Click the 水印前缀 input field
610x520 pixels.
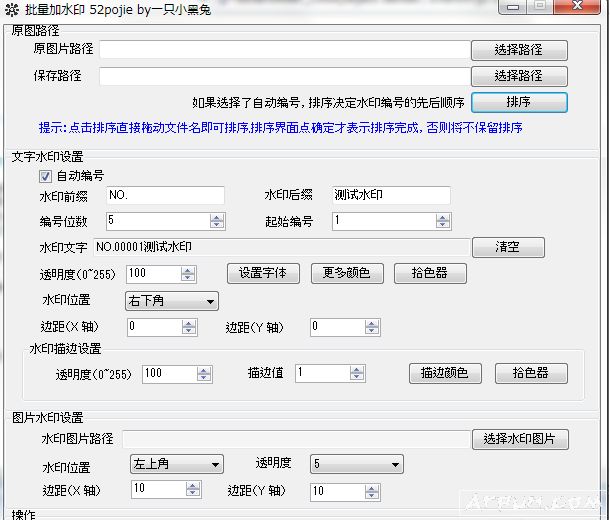[164, 195]
